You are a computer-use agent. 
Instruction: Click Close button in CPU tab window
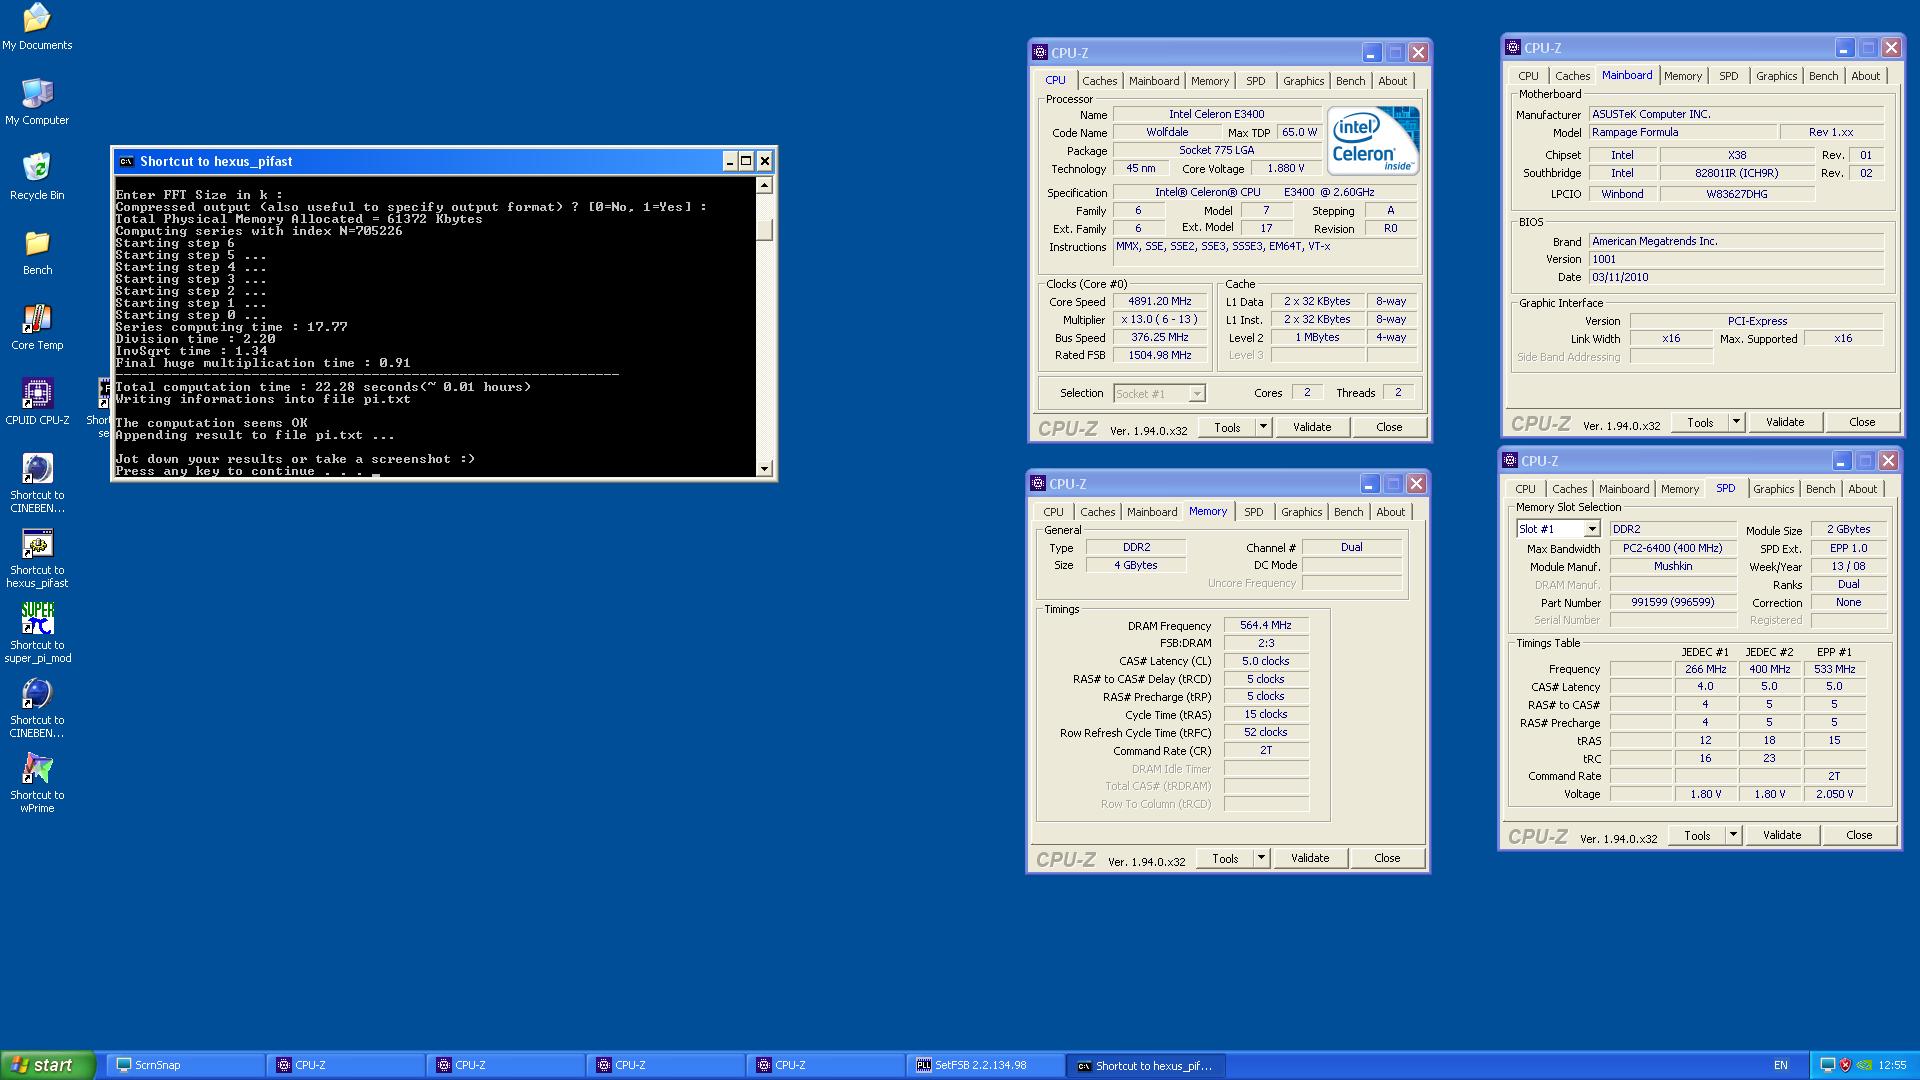(x=1389, y=427)
